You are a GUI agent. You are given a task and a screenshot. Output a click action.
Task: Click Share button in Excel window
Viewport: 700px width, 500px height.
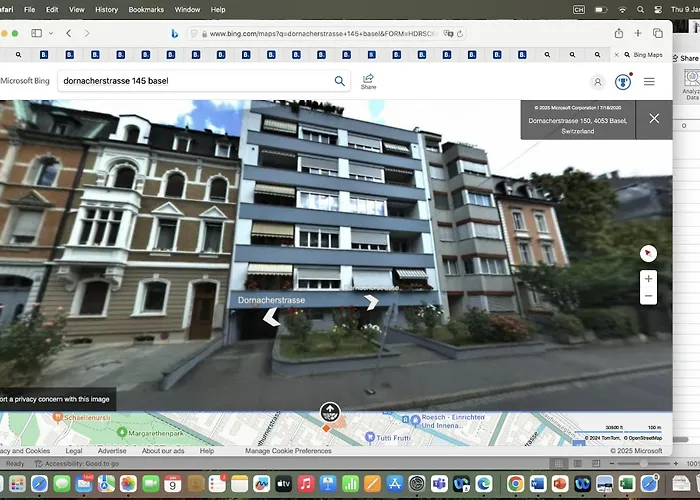[x=686, y=58]
